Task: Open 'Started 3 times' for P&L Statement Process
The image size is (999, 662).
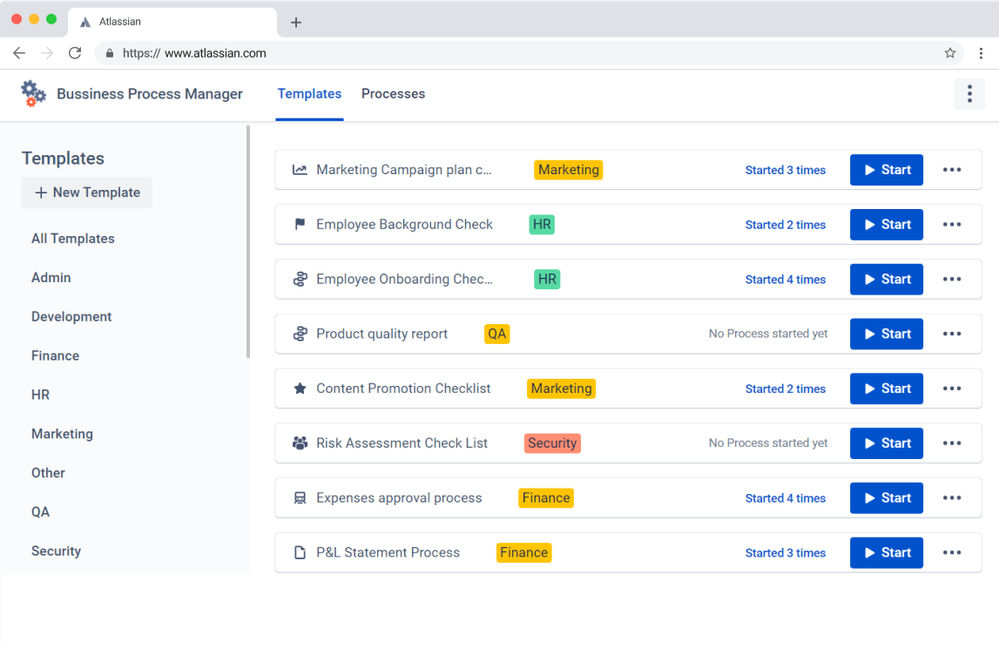Action: point(785,553)
